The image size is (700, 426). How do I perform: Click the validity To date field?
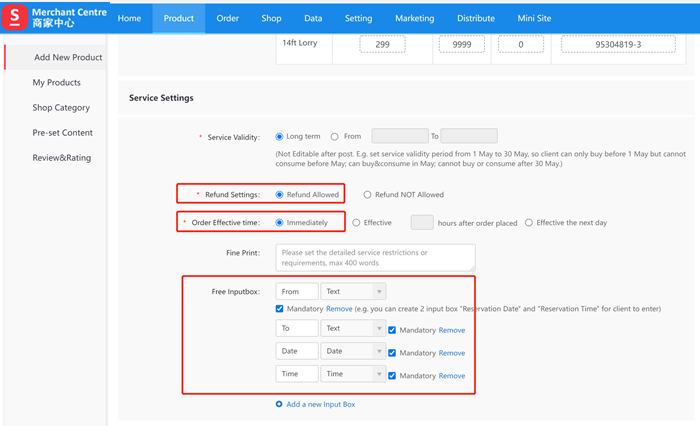pos(469,136)
